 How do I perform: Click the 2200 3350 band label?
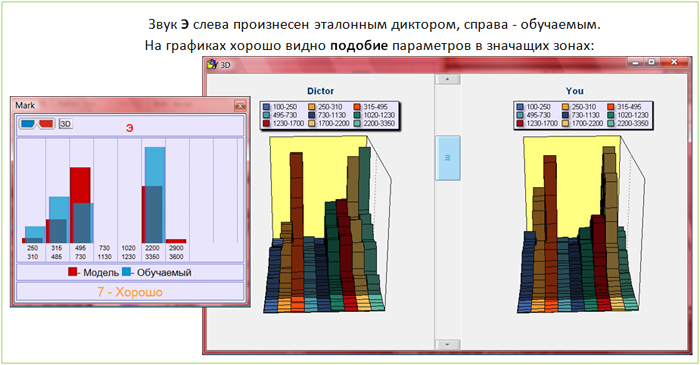152,253
